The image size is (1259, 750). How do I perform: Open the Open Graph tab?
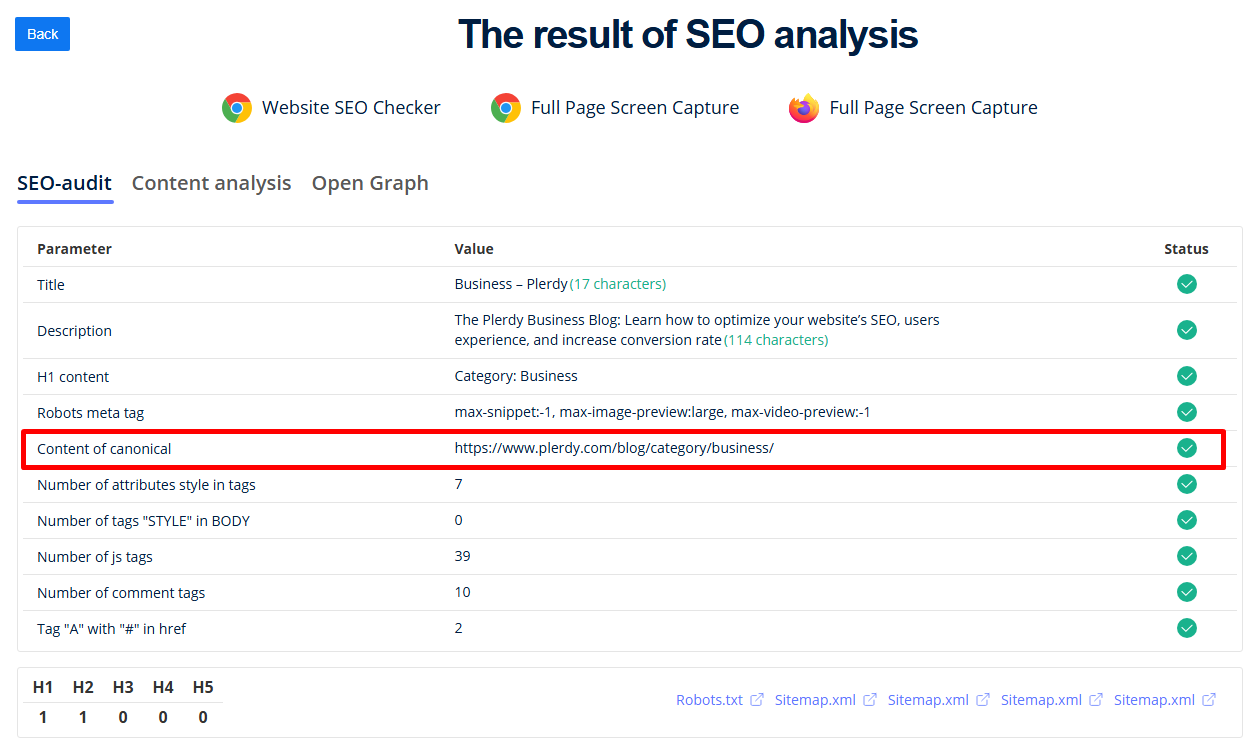[370, 183]
